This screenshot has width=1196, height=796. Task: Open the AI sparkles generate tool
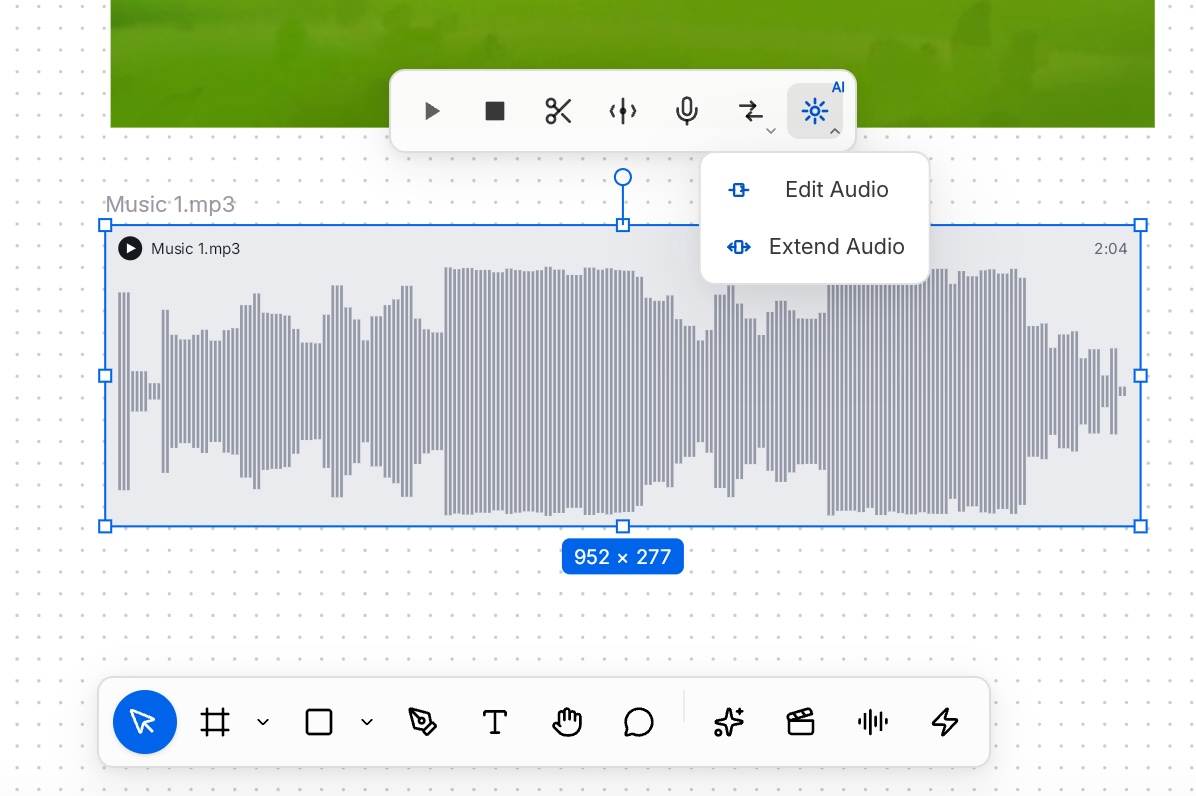[728, 721]
